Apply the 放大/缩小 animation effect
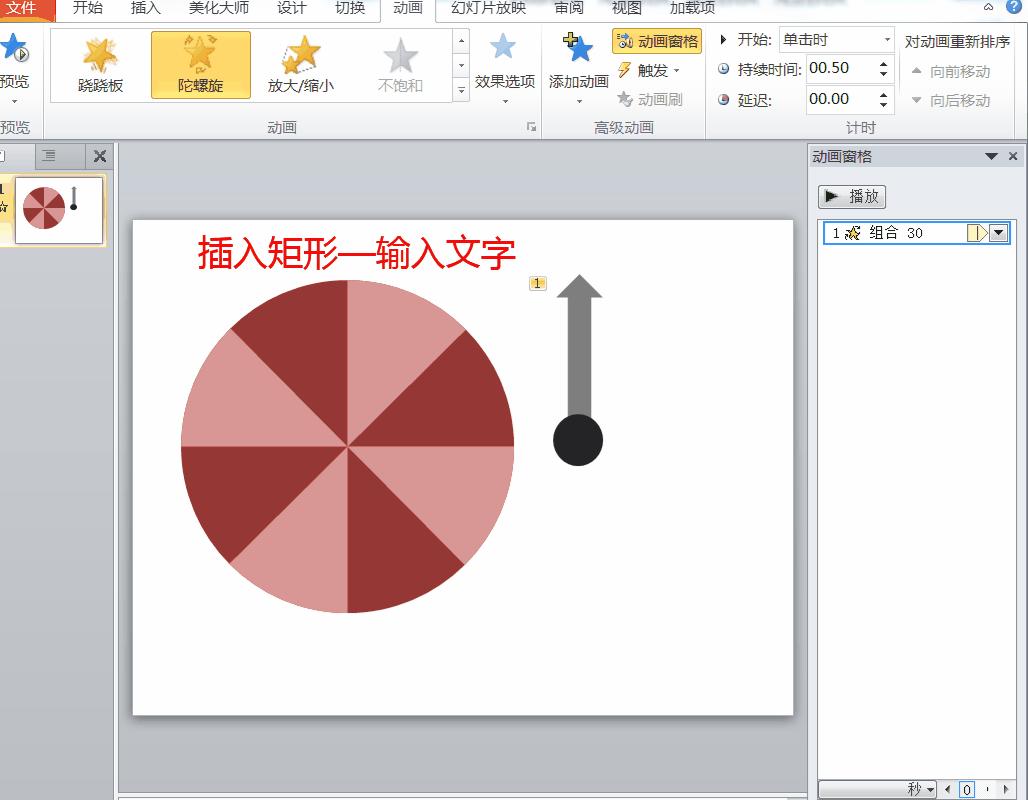The image size is (1028, 800). 301,64
